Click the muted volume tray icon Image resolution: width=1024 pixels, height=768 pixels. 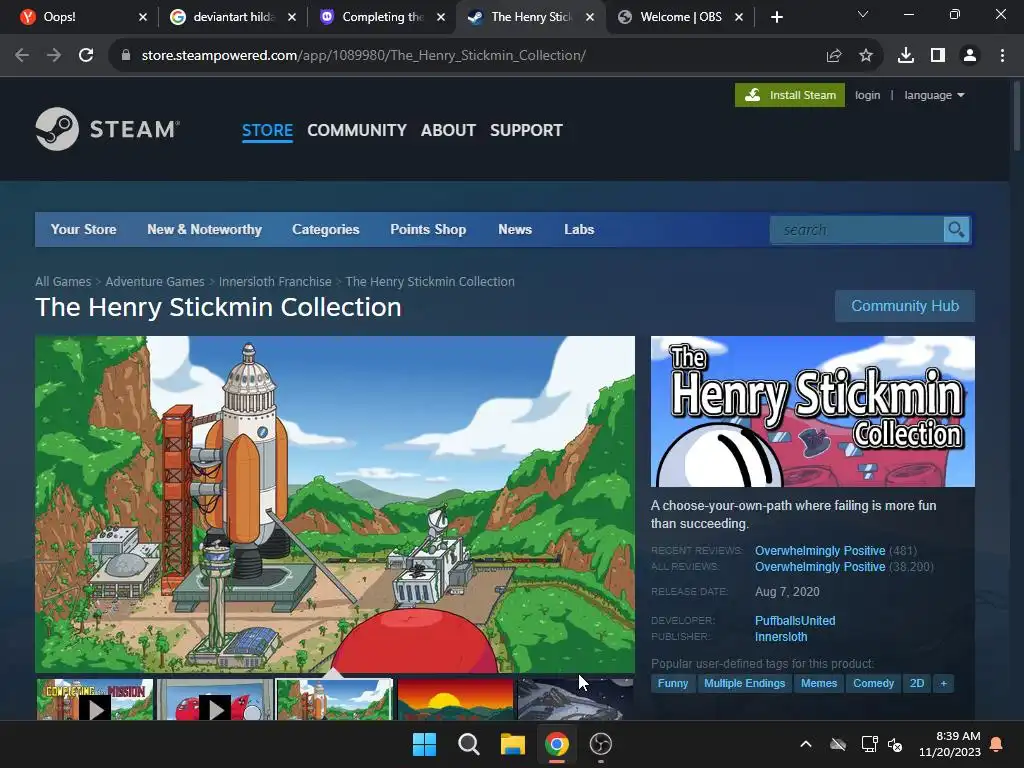(x=895, y=744)
